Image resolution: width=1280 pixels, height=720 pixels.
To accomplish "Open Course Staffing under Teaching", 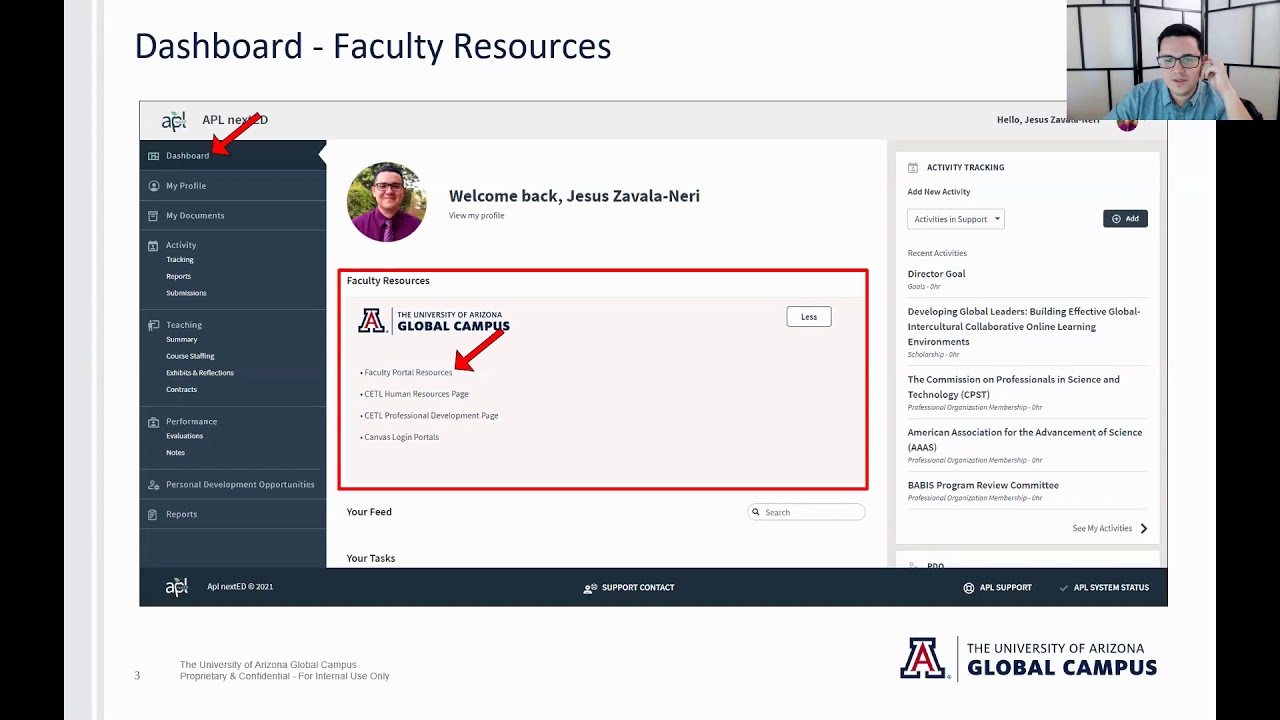I will point(190,356).
